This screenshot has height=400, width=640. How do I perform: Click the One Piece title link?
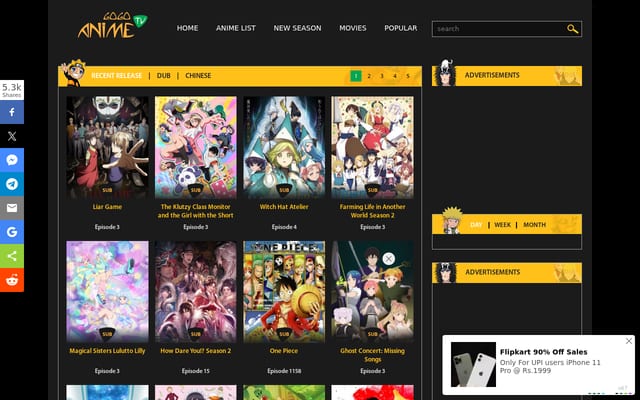click(284, 351)
